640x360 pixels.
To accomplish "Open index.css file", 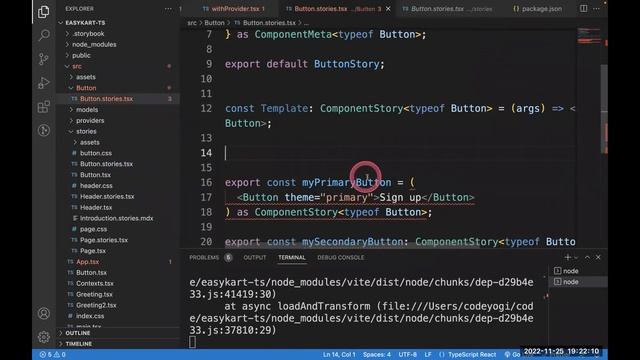I will pos(118,316).
